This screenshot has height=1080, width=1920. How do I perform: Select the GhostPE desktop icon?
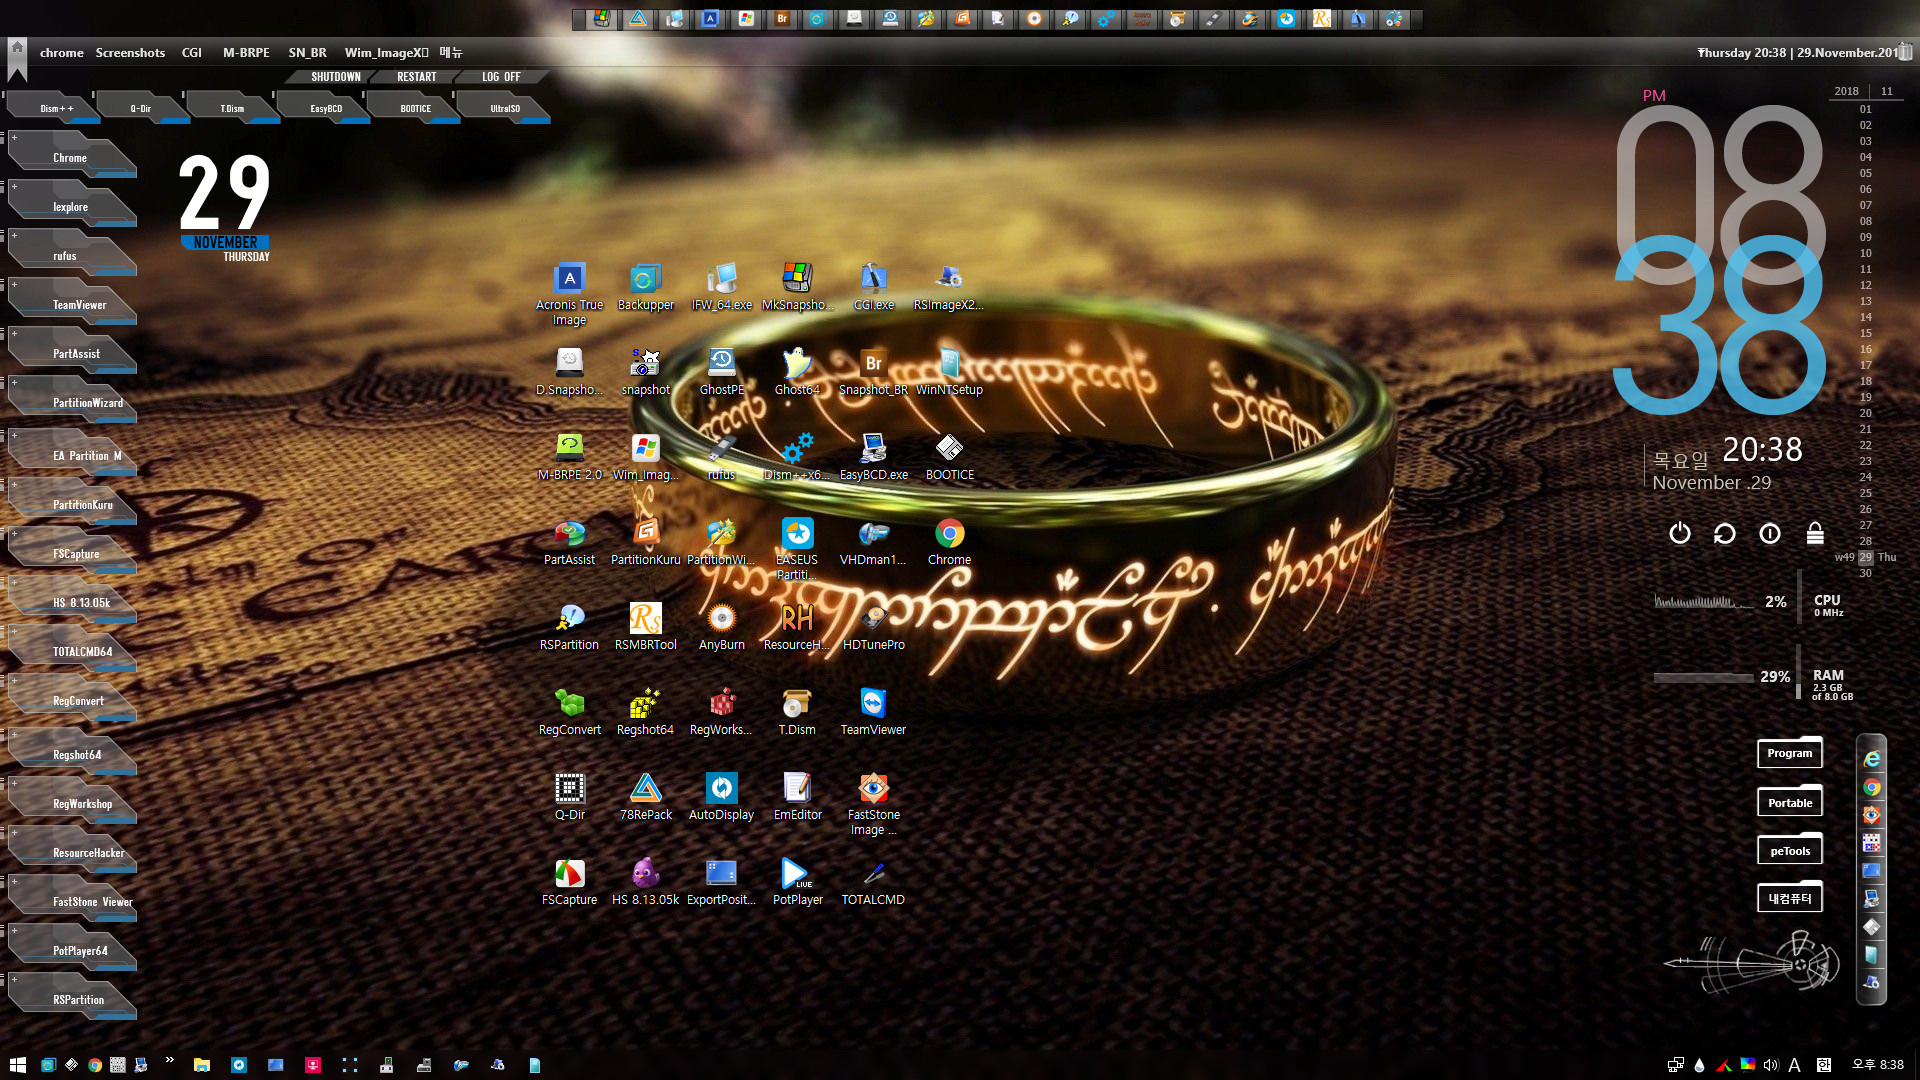721,372
